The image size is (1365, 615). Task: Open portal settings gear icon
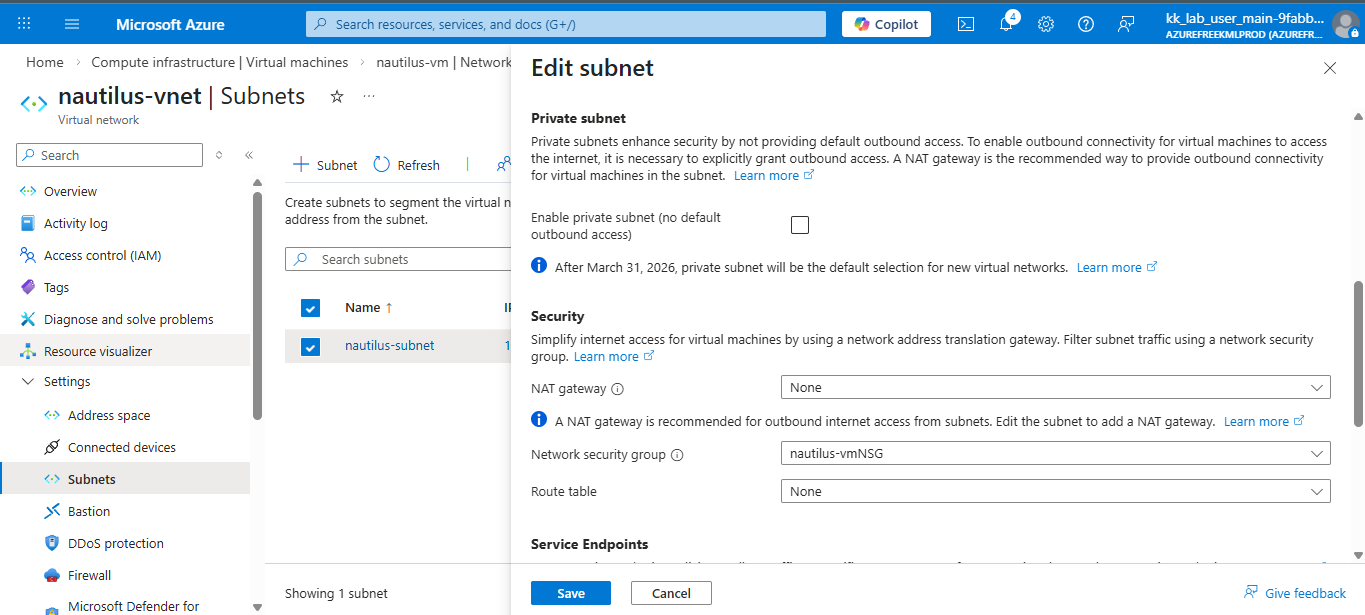coord(1046,24)
